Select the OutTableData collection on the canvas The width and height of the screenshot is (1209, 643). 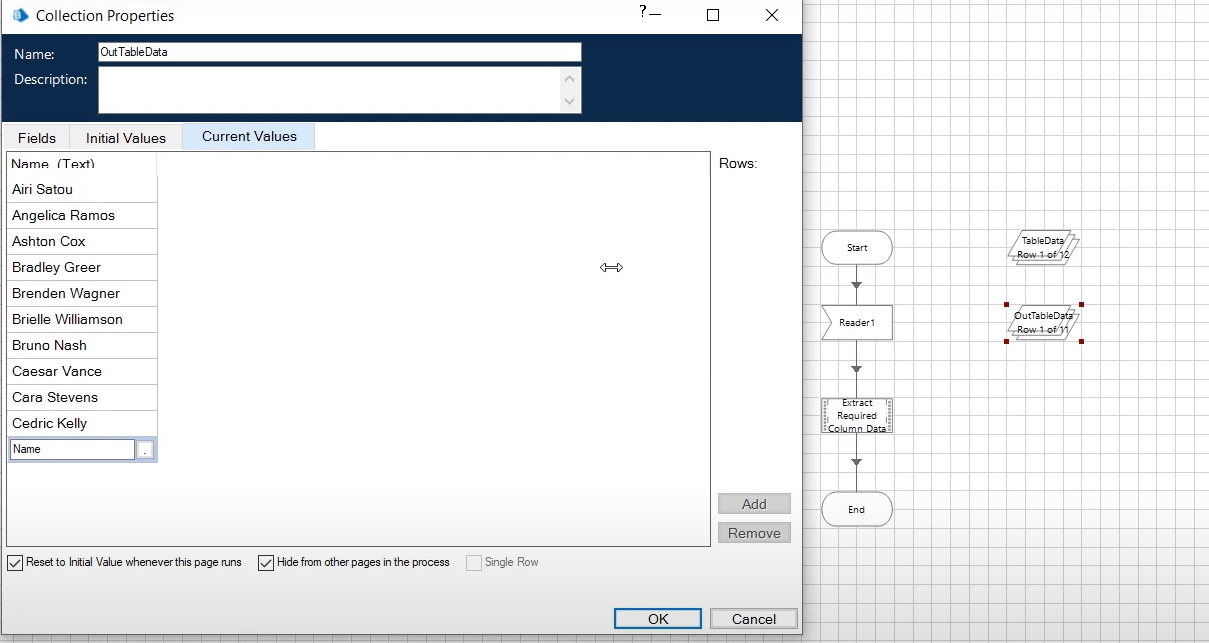point(1043,322)
